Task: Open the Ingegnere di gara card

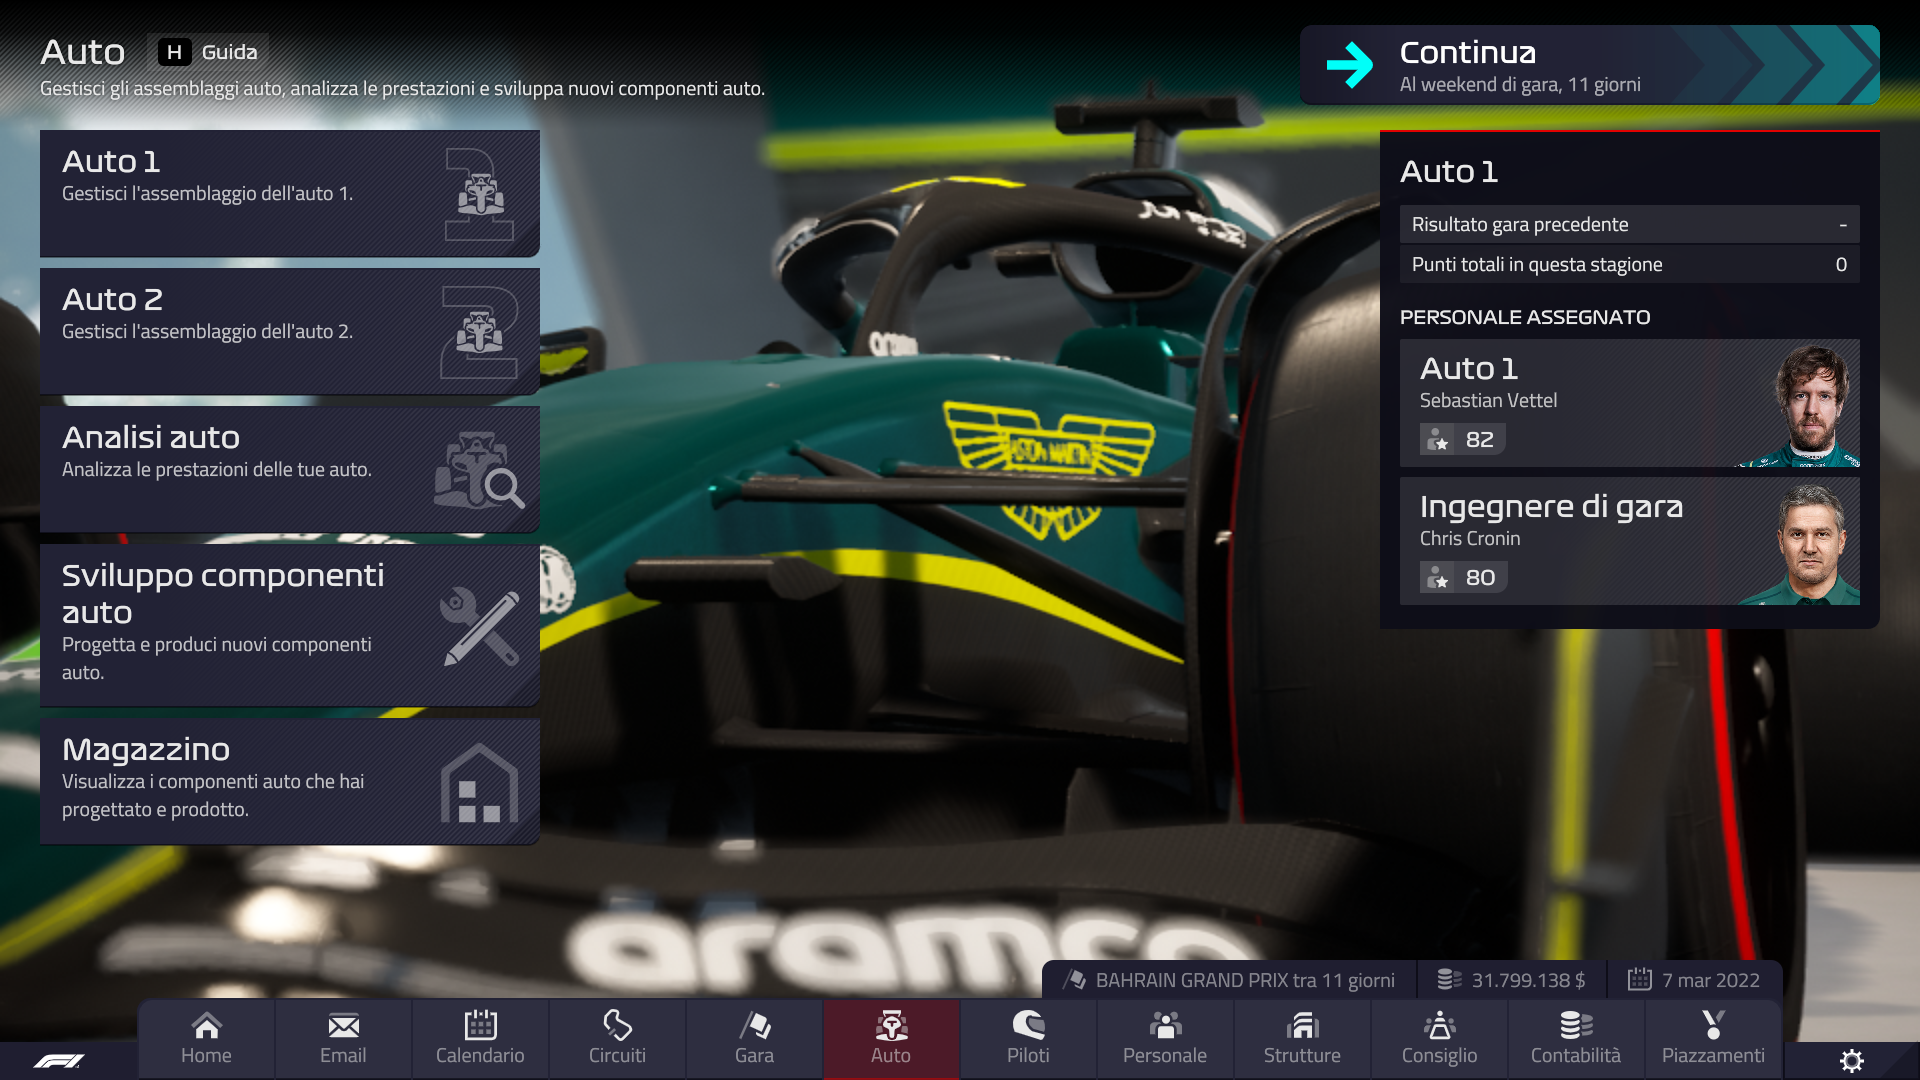Action: (1630, 541)
